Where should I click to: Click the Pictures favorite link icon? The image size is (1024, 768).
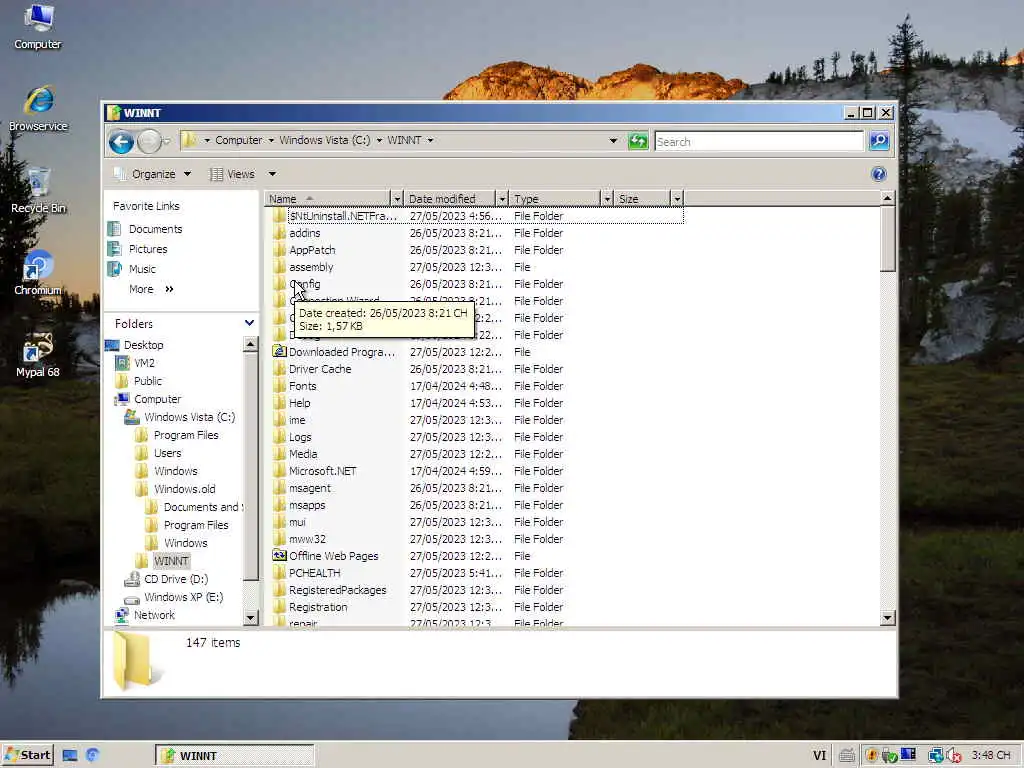tap(114, 249)
